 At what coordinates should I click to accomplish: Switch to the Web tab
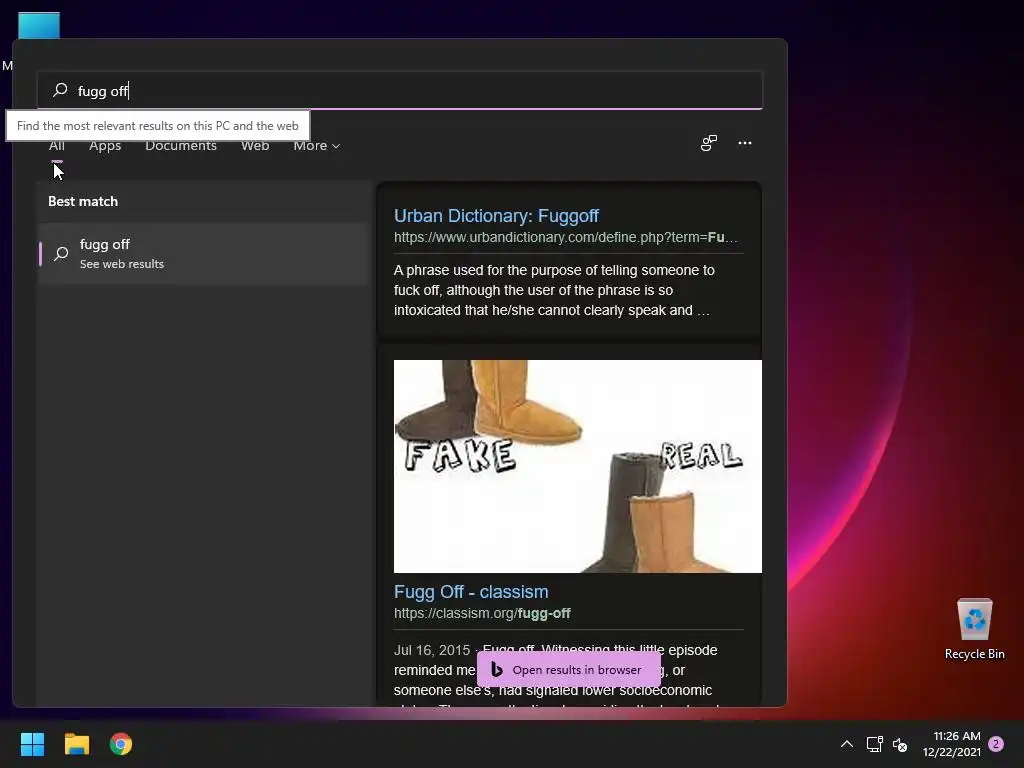pyautogui.click(x=255, y=146)
